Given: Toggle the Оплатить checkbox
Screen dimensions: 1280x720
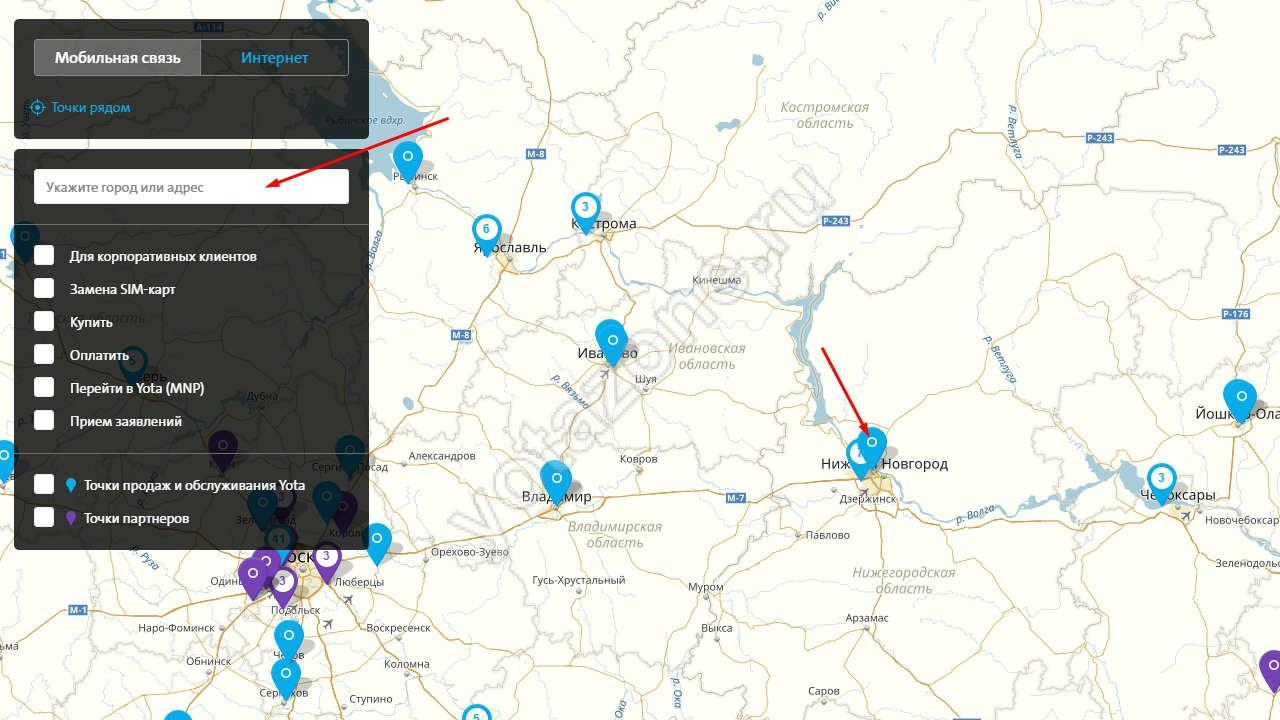Looking at the screenshot, I should coord(44,354).
